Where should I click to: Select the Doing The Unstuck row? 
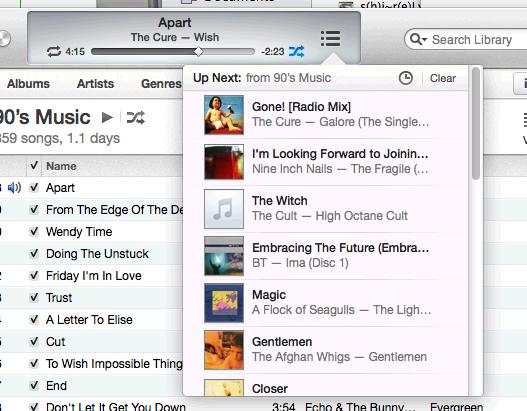tap(91, 253)
